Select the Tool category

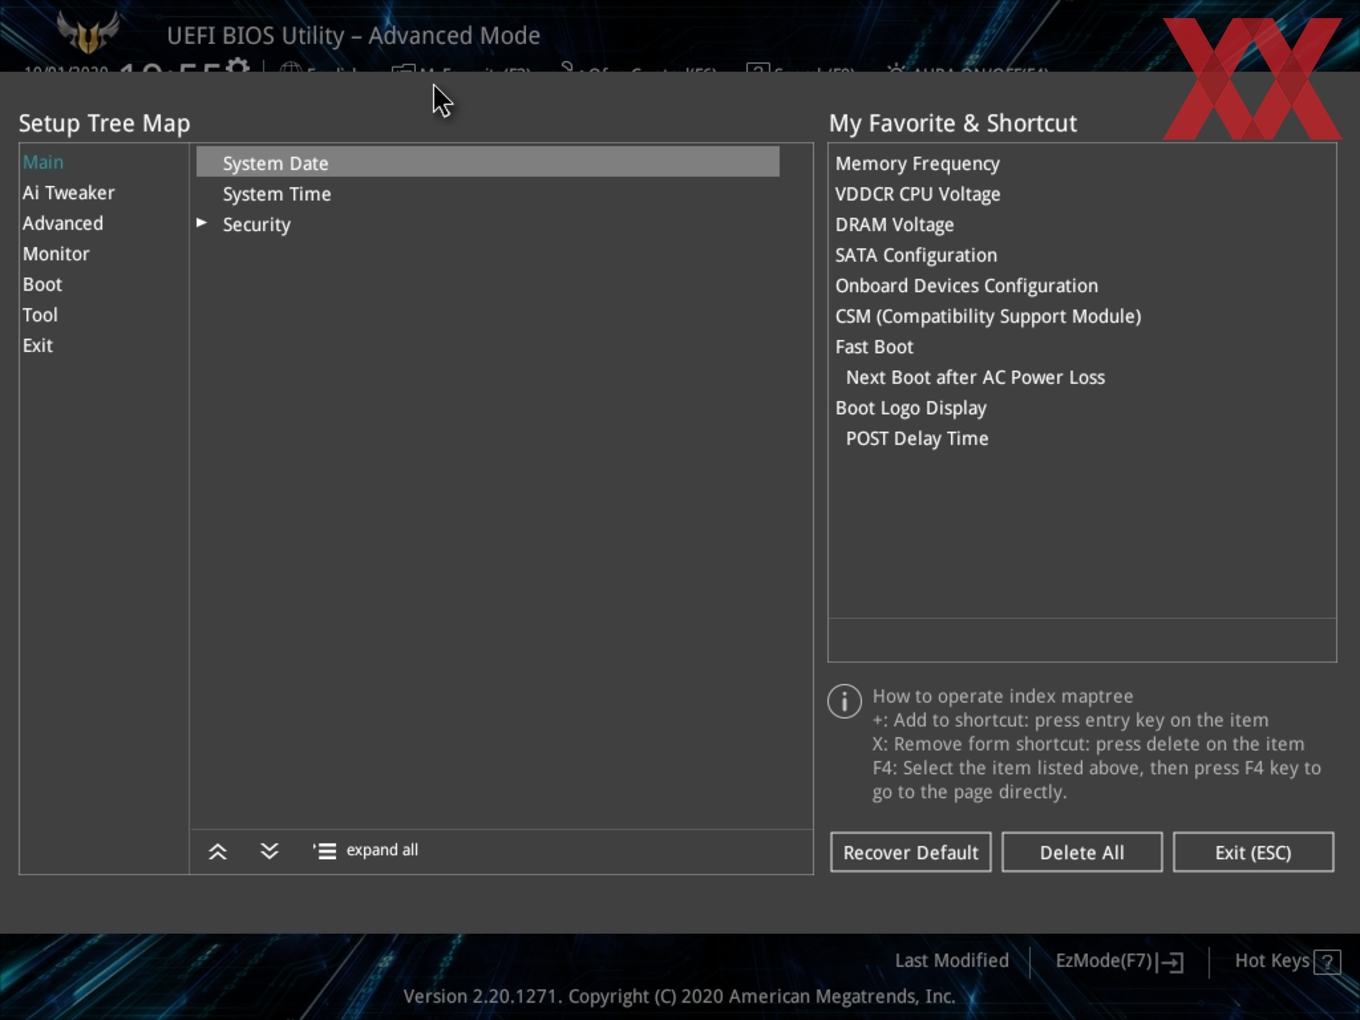point(40,315)
